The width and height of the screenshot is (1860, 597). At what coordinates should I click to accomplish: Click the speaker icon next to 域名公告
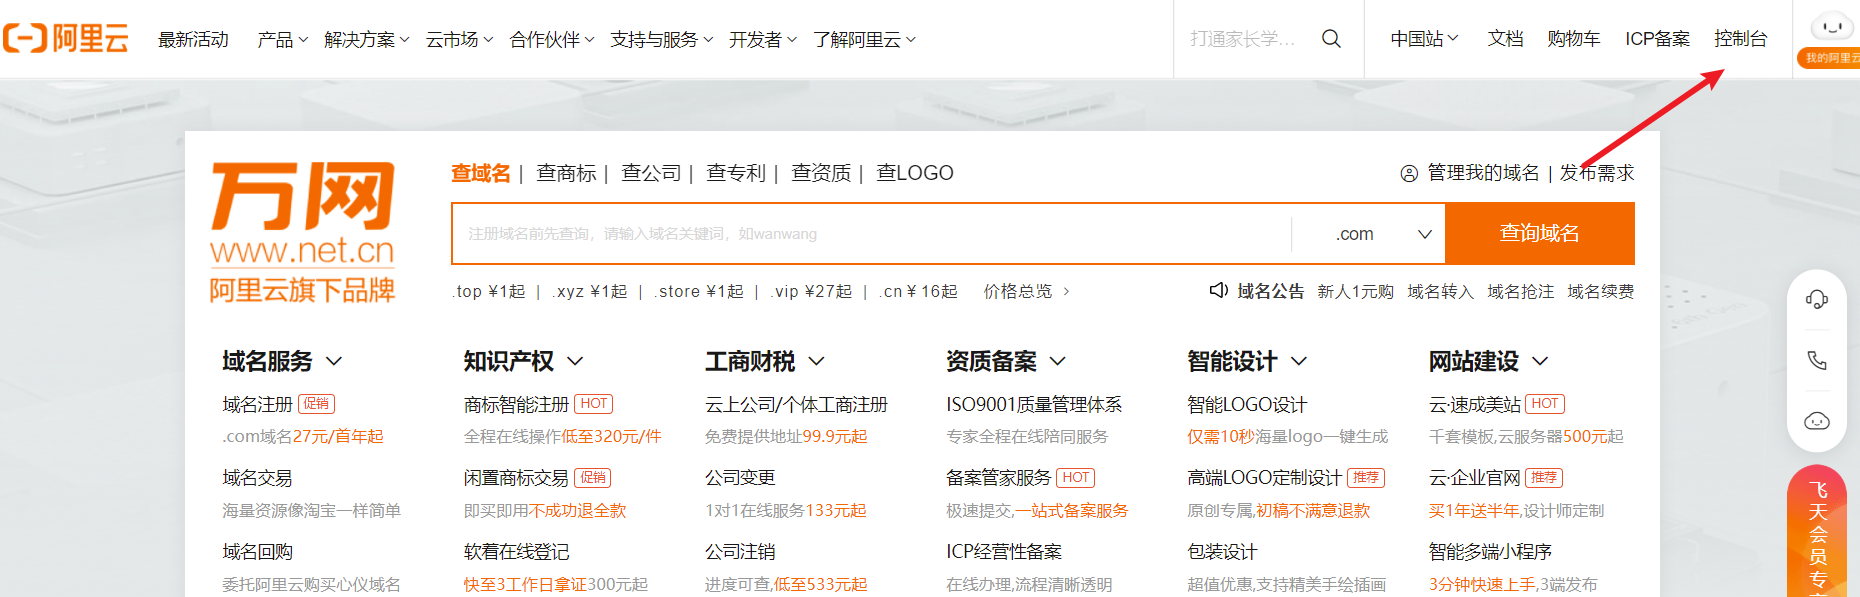click(1218, 291)
